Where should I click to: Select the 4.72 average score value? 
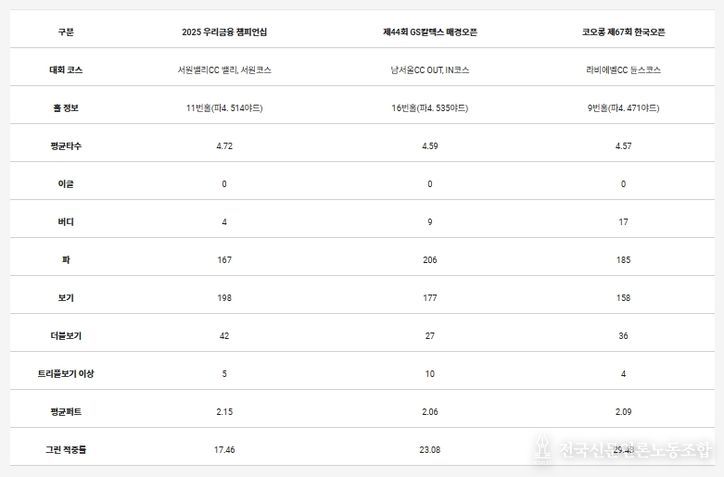point(225,145)
